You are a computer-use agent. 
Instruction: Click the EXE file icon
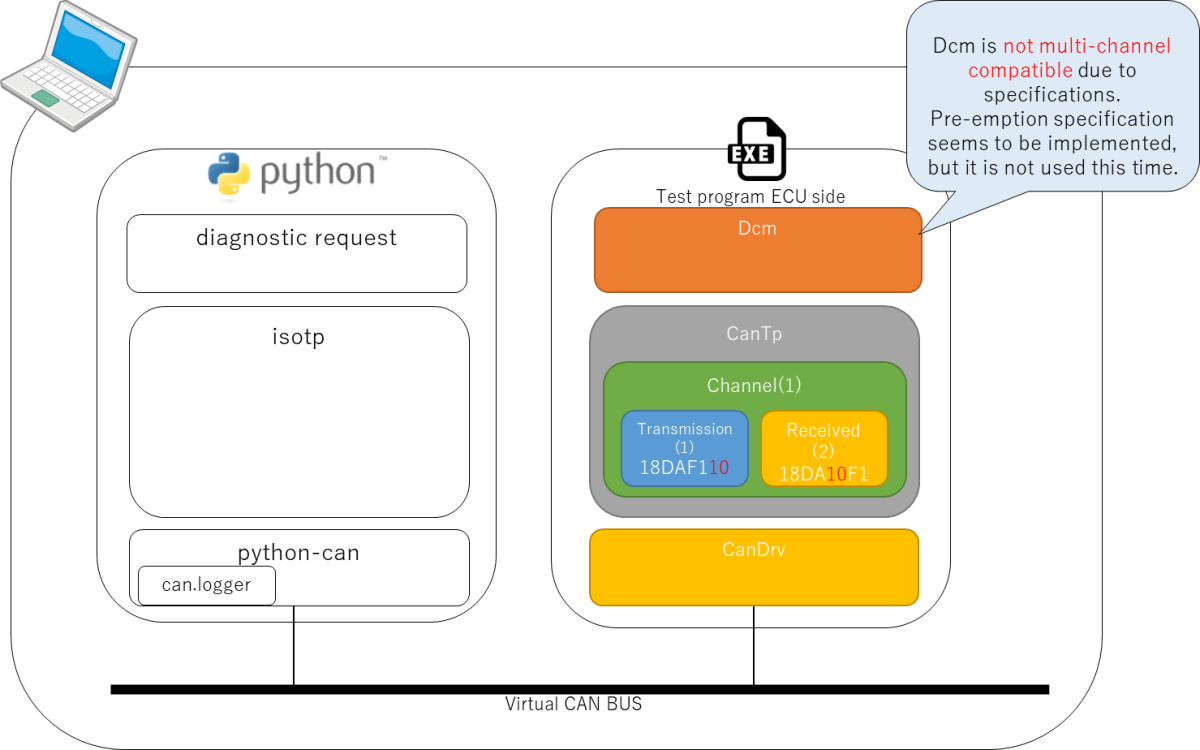tap(756, 150)
